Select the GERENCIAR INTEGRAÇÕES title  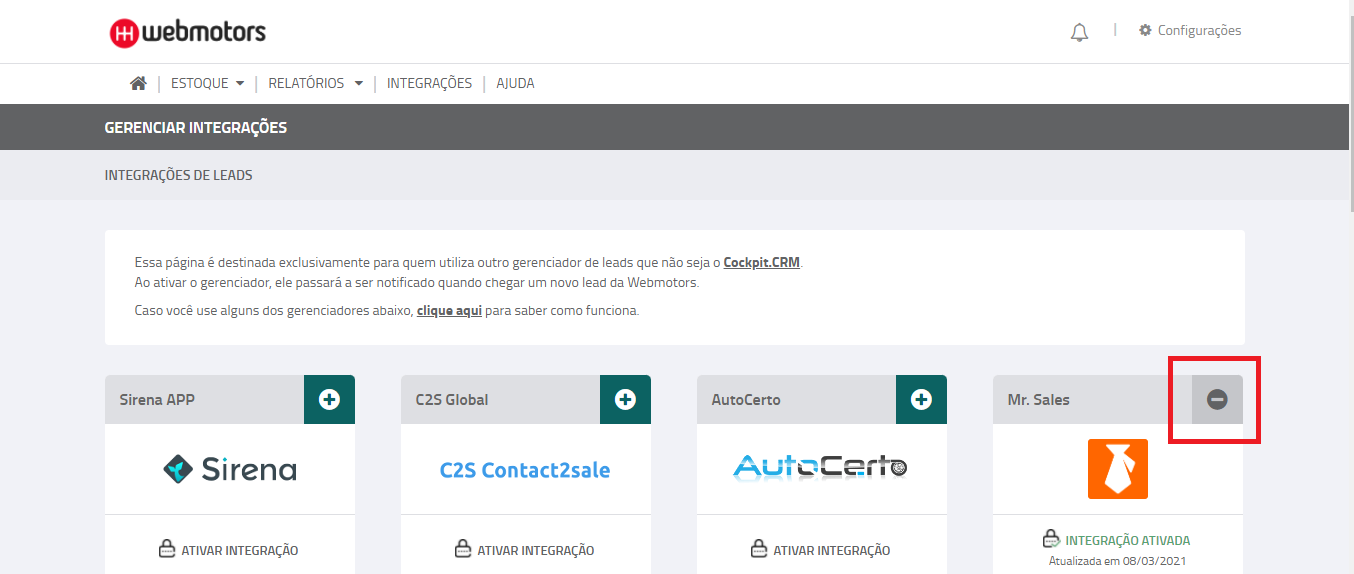tap(196, 128)
